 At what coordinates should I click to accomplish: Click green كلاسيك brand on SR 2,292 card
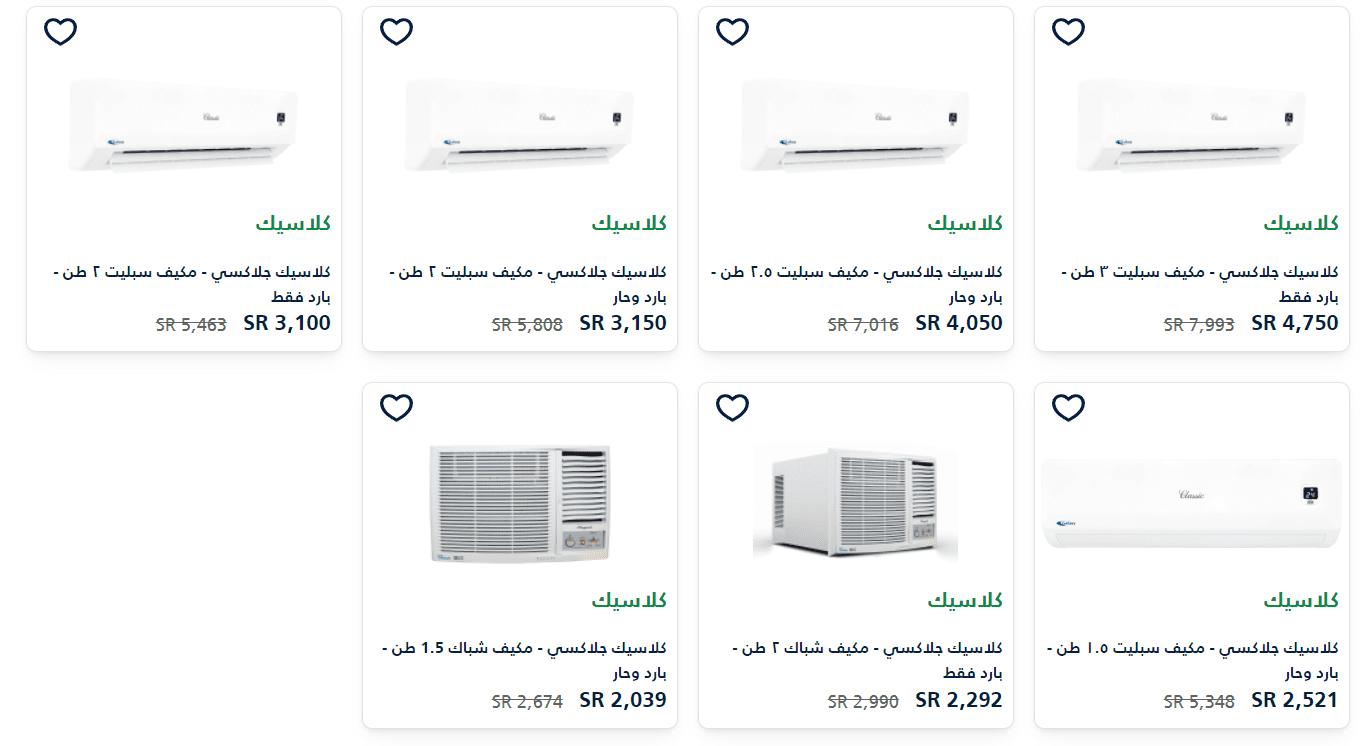(x=964, y=600)
